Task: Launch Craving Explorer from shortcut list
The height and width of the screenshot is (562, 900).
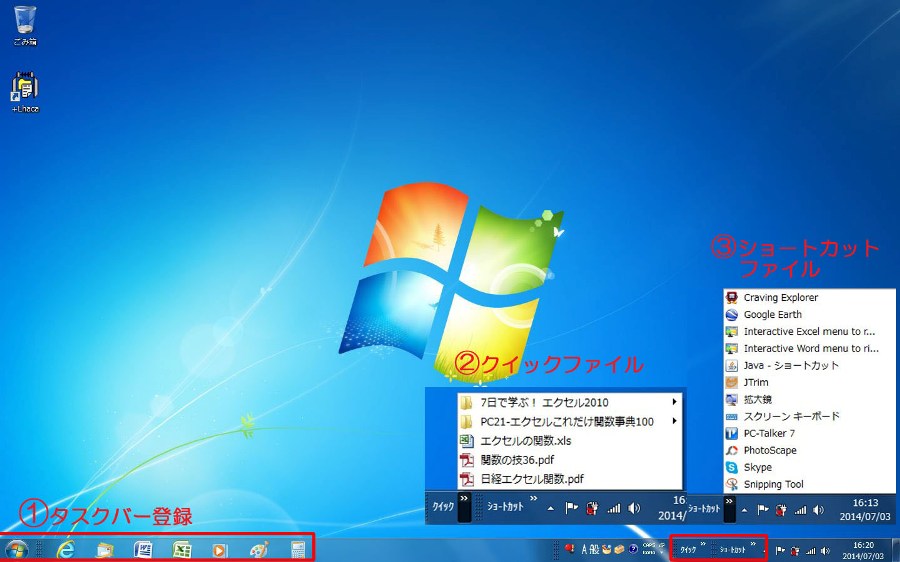Action: pyautogui.click(x=809, y=297)
